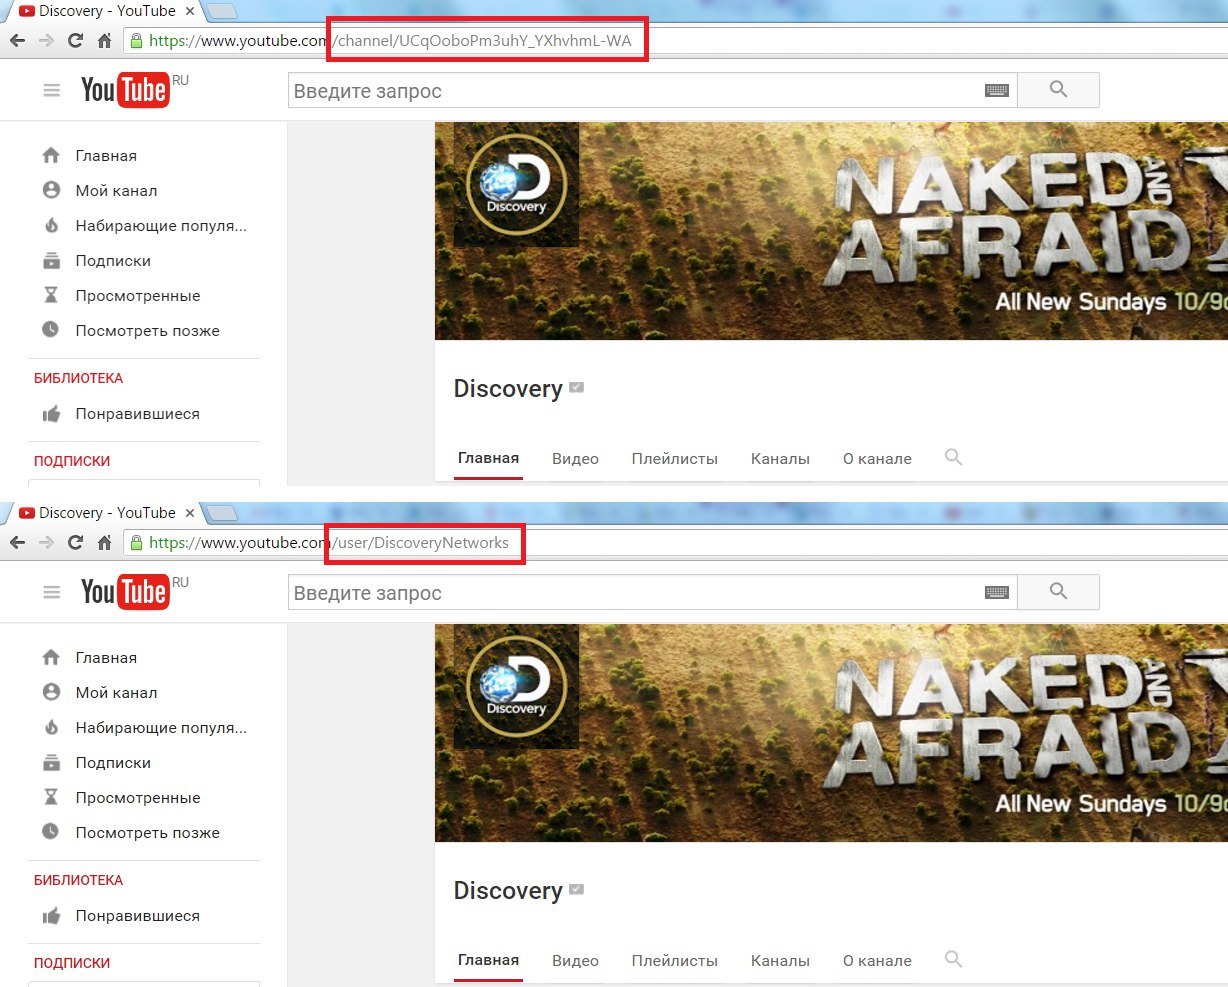Click the green padlock in the lower address bar
Screen dimensions: 1228x987
pyautogui.click(x=136, y=542)
